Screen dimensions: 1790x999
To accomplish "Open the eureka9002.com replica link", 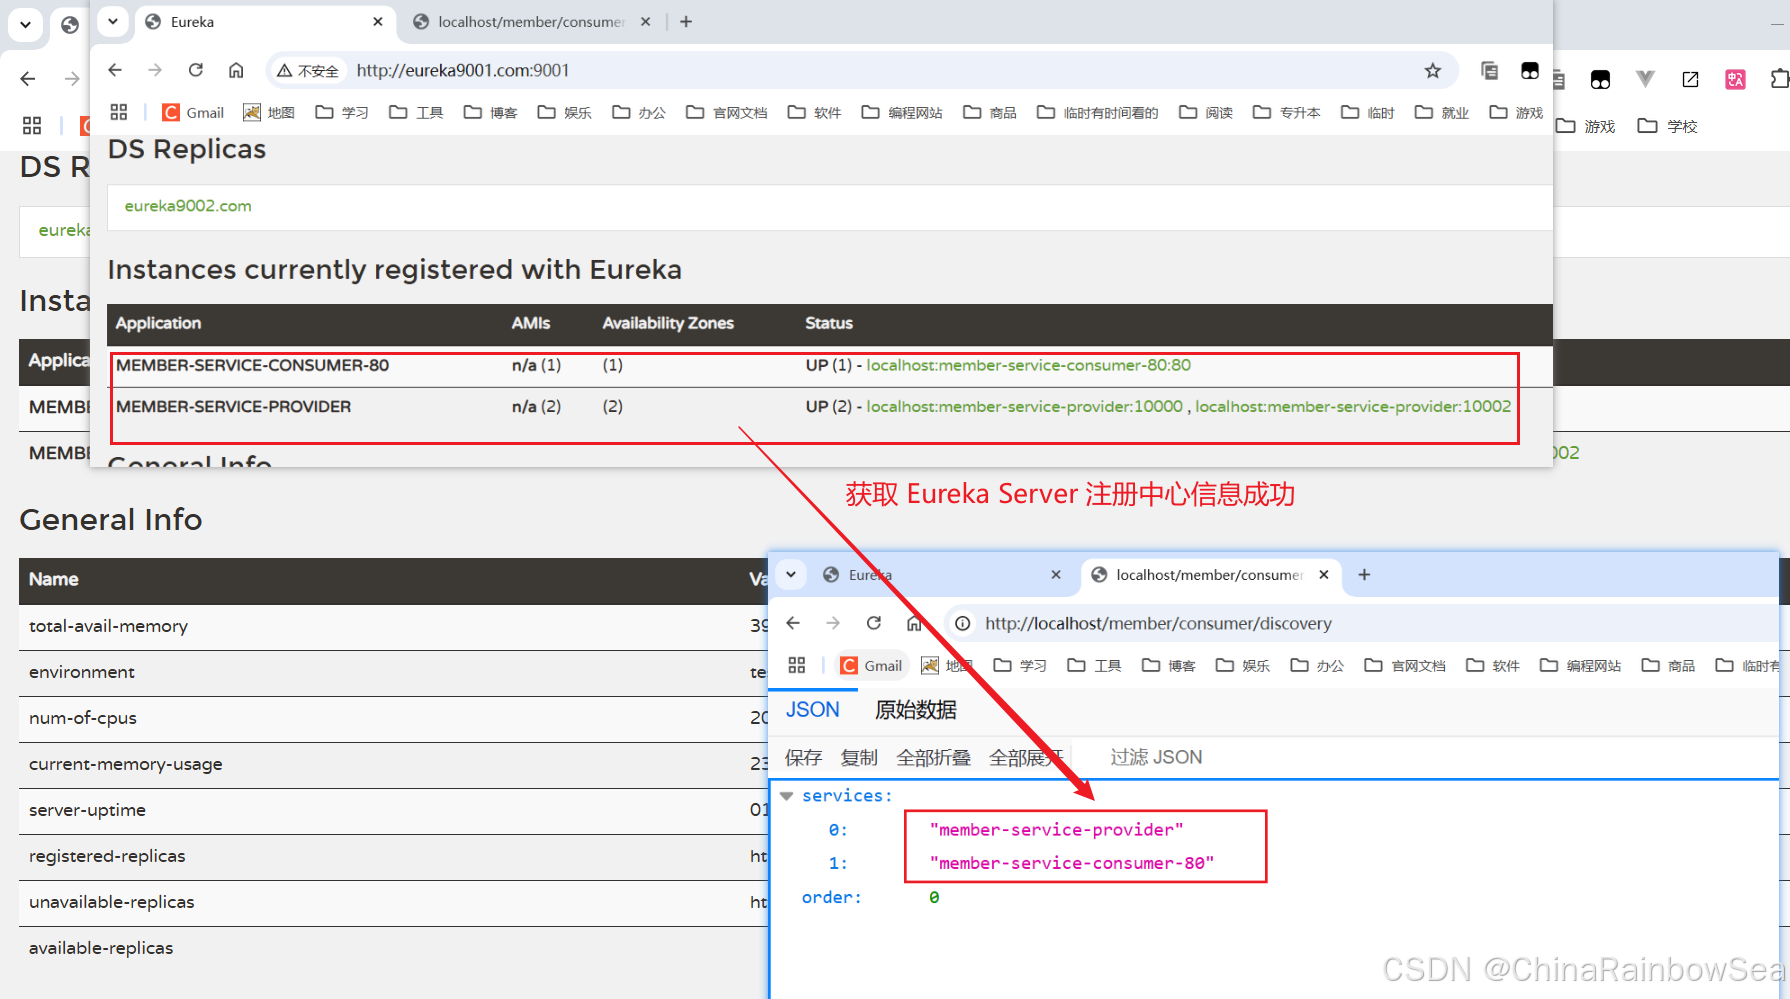I will point(188,206).
